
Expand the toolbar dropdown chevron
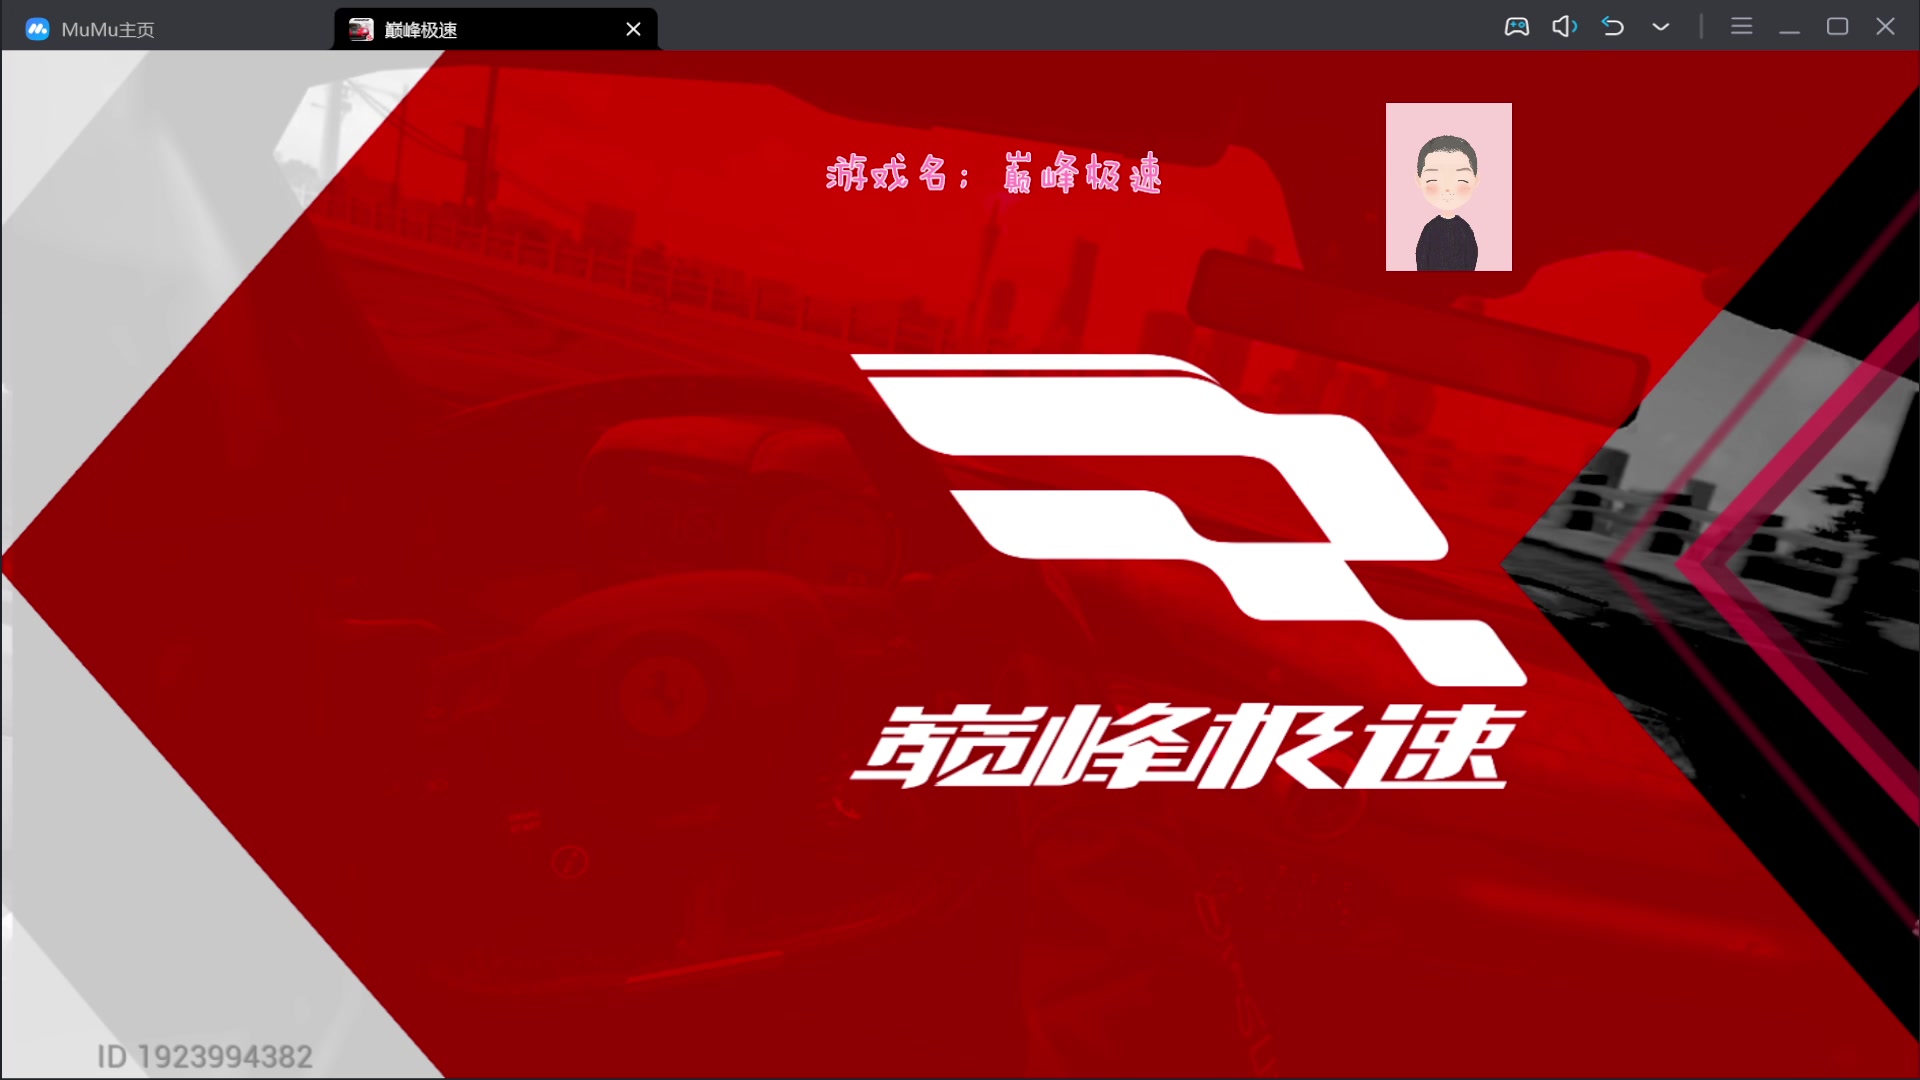[1661, 27]
